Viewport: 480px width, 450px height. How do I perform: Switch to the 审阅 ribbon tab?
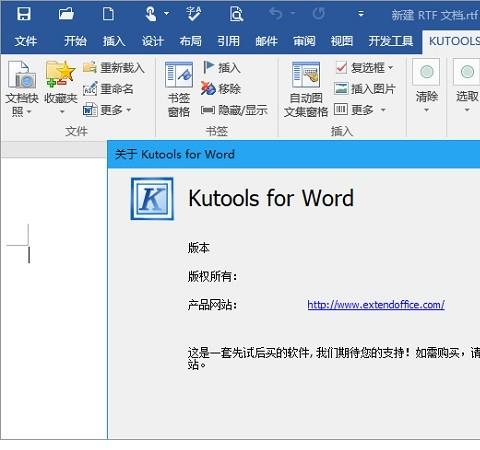tap(304, 41)
